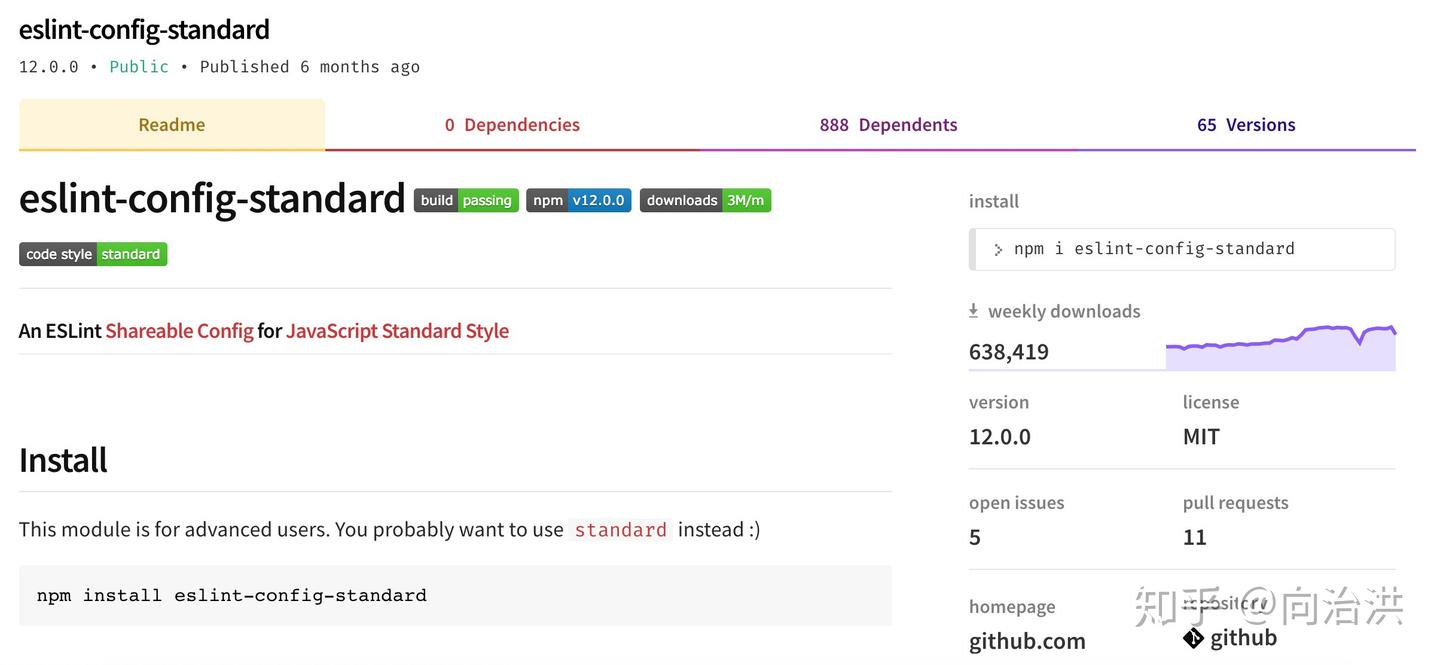The image size is (1440, 665).
Task: Click the npm v12.0.0 version badge
Action: click(x=578, y=200)
